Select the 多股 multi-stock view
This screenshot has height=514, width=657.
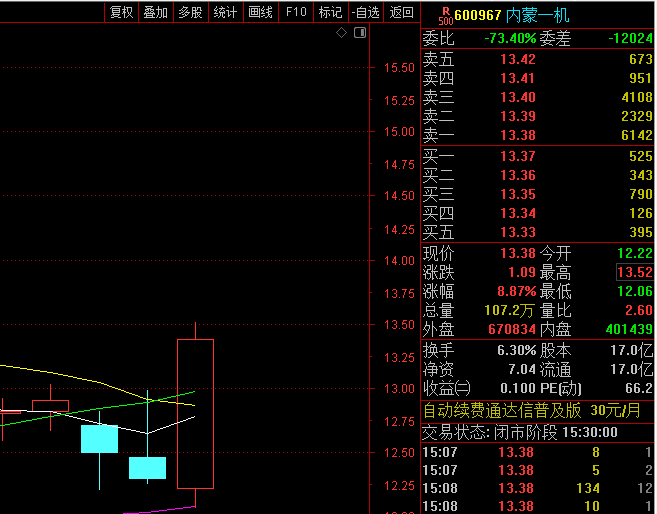coord(191,12)
